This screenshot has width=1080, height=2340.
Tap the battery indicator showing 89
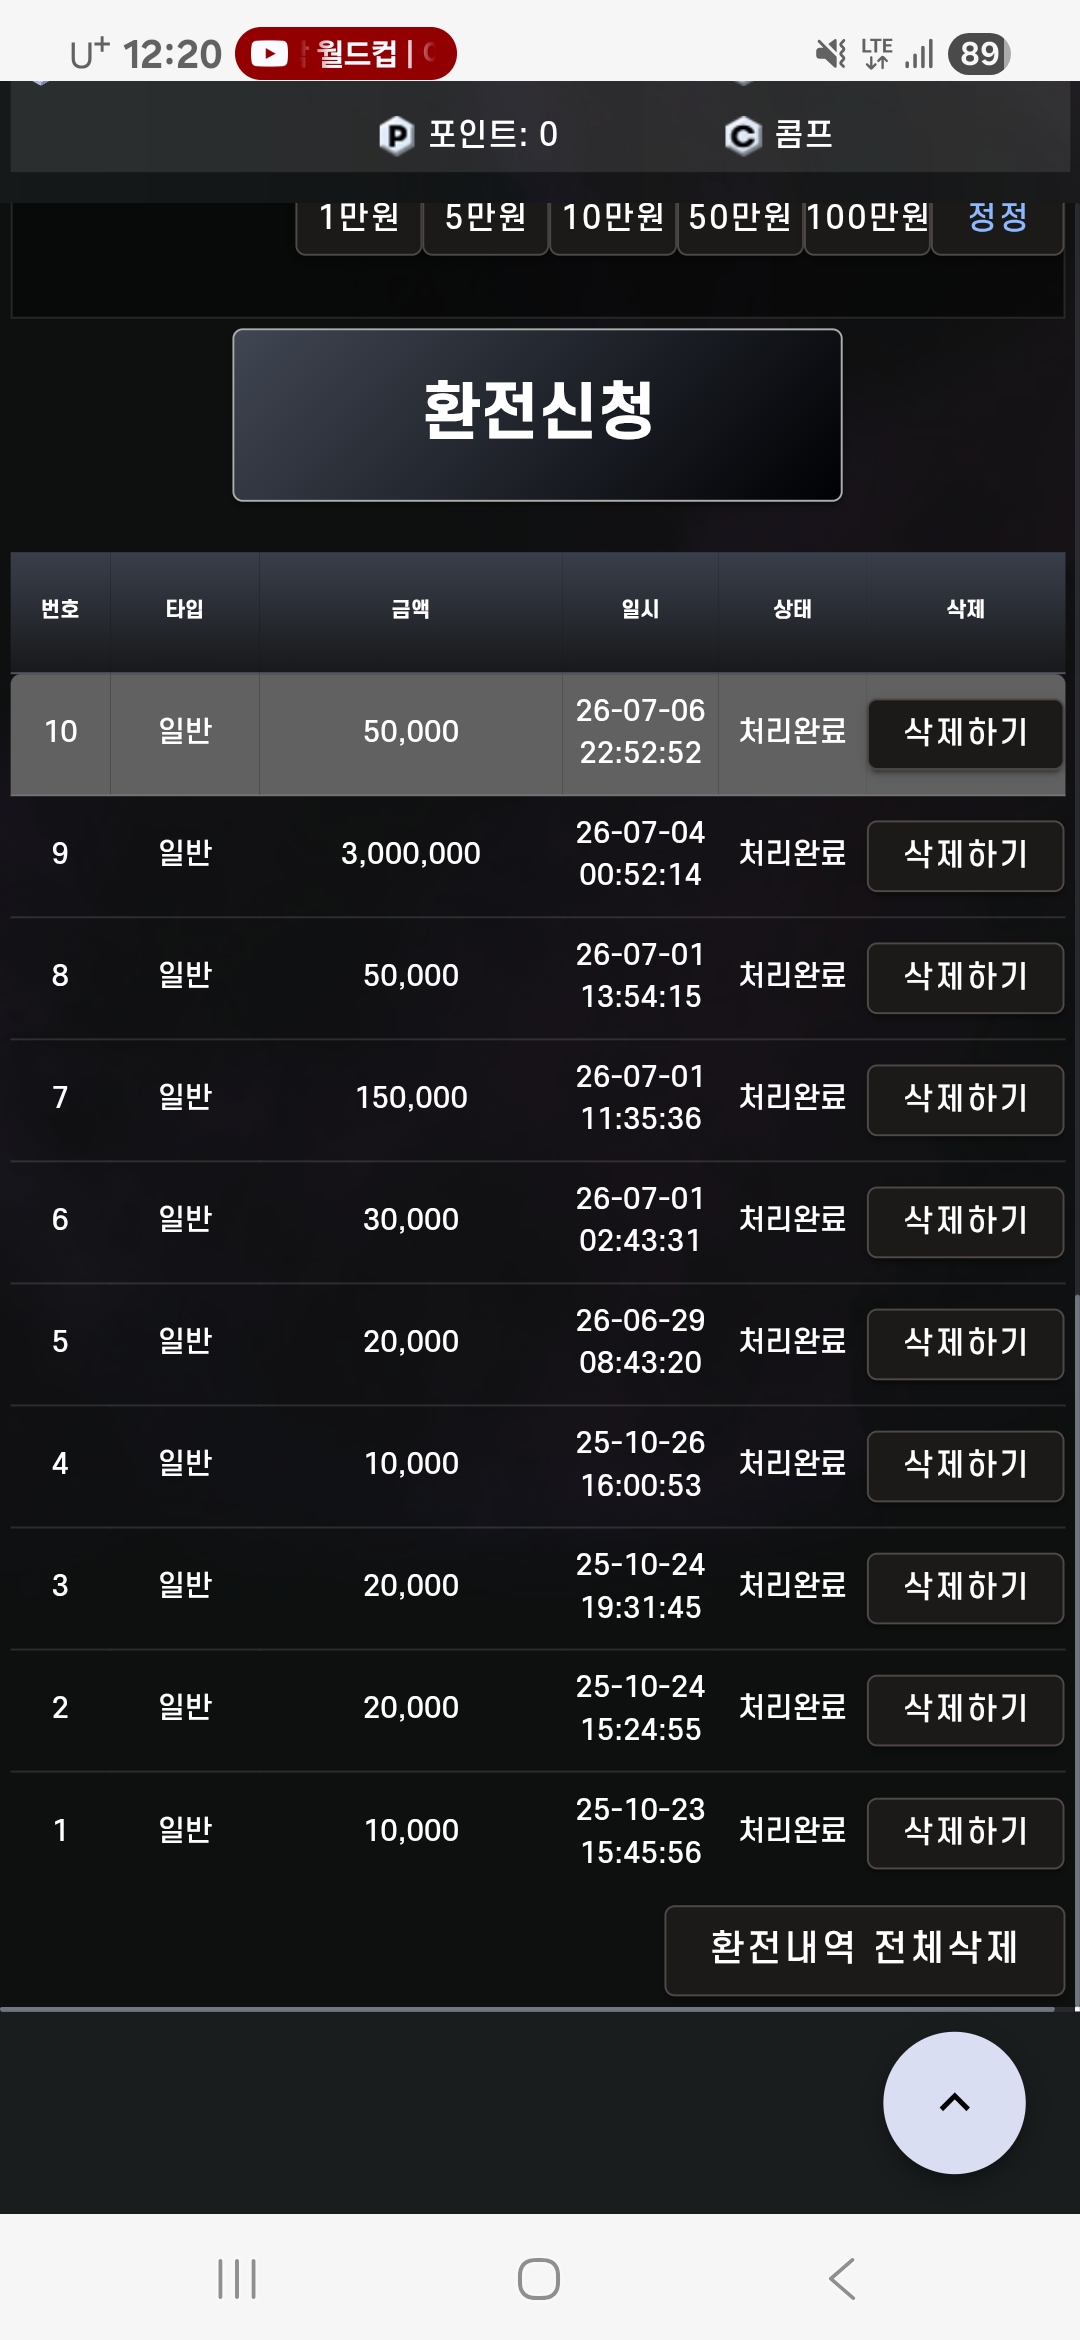(x=979, y=53)
